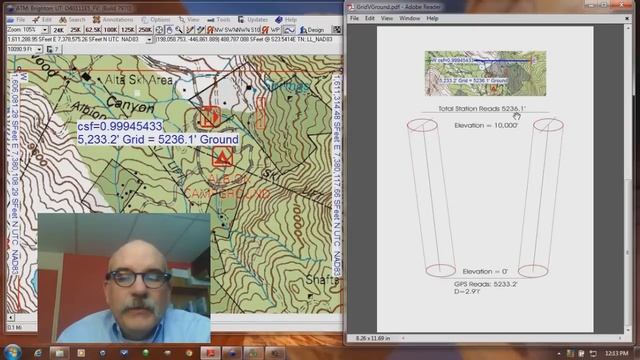Screen dimensions: 640x360
Task: Open Help menu in Adobe Reader
Action: point(432,18)
